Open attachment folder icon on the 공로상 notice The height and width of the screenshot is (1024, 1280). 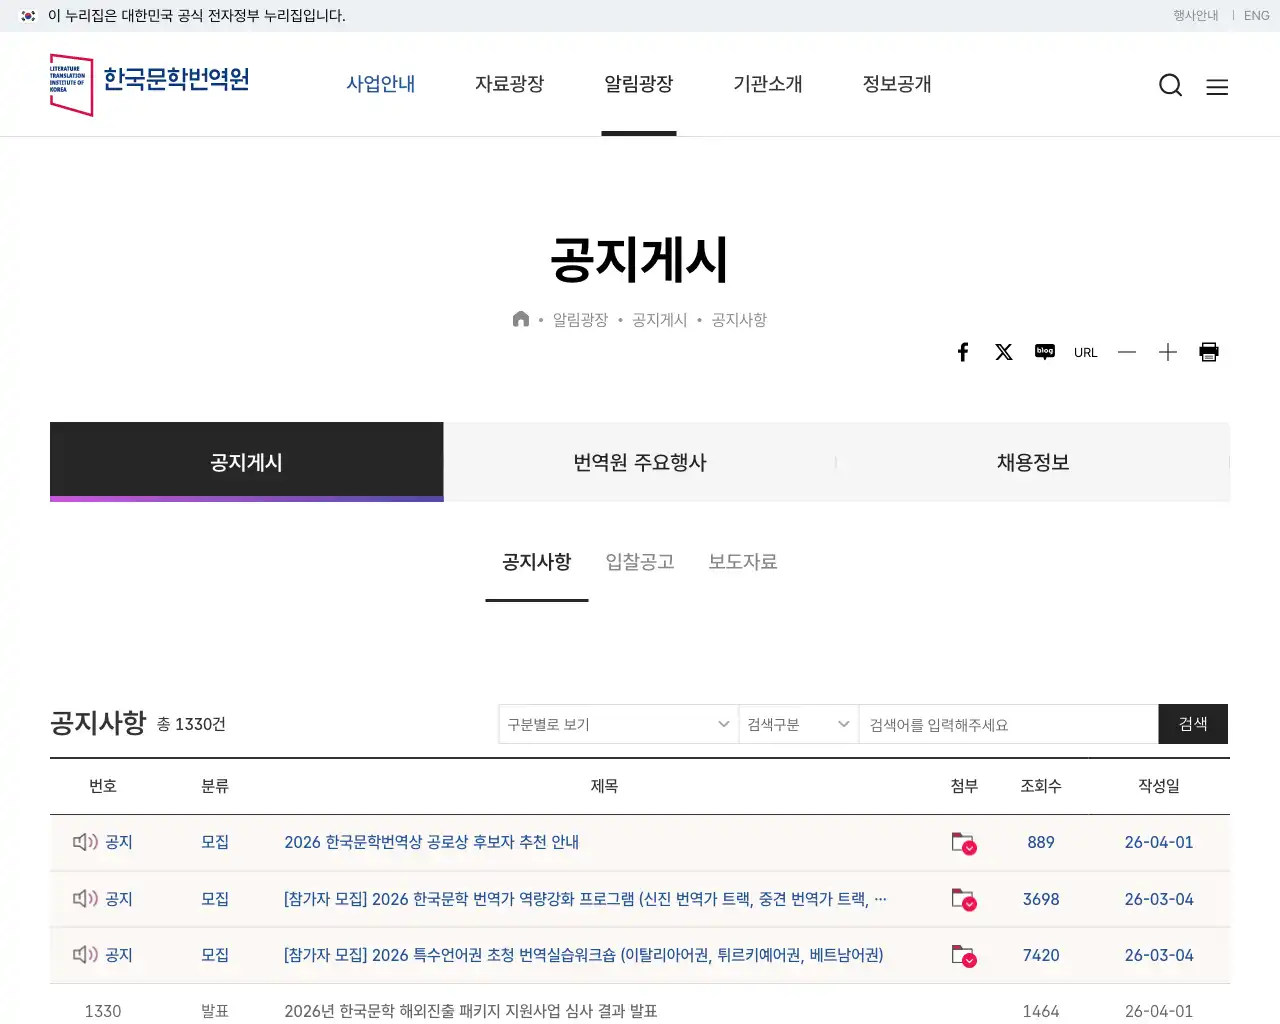[963, 842]
